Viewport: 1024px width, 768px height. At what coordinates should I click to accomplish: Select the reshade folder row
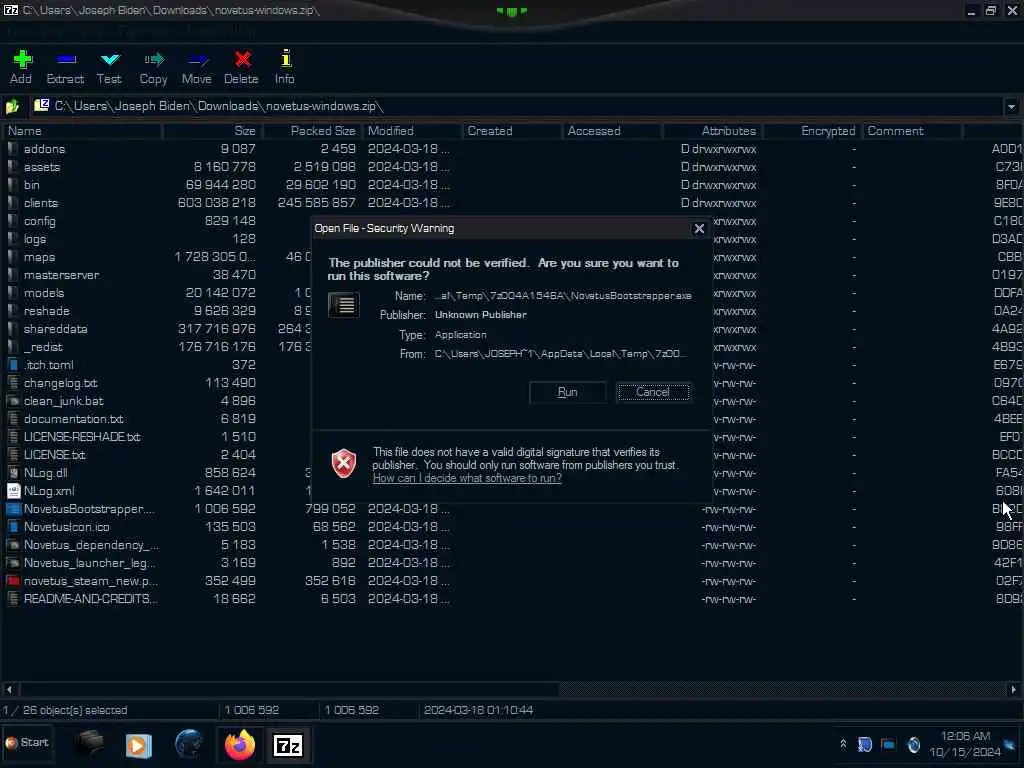[x=46, y=311]
